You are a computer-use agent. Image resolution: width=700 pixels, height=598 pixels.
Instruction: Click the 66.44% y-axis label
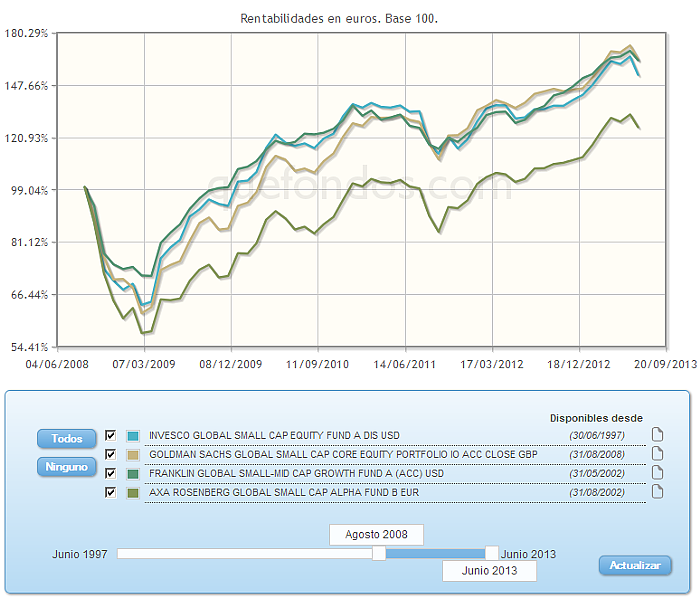point(29,295)
